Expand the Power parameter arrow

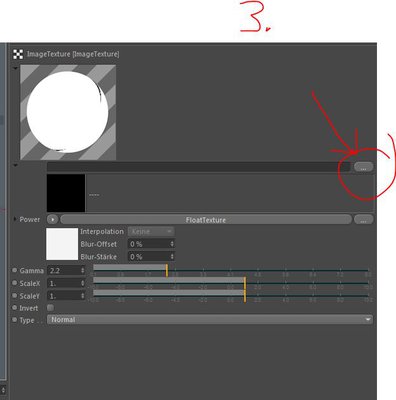(15, 219)
